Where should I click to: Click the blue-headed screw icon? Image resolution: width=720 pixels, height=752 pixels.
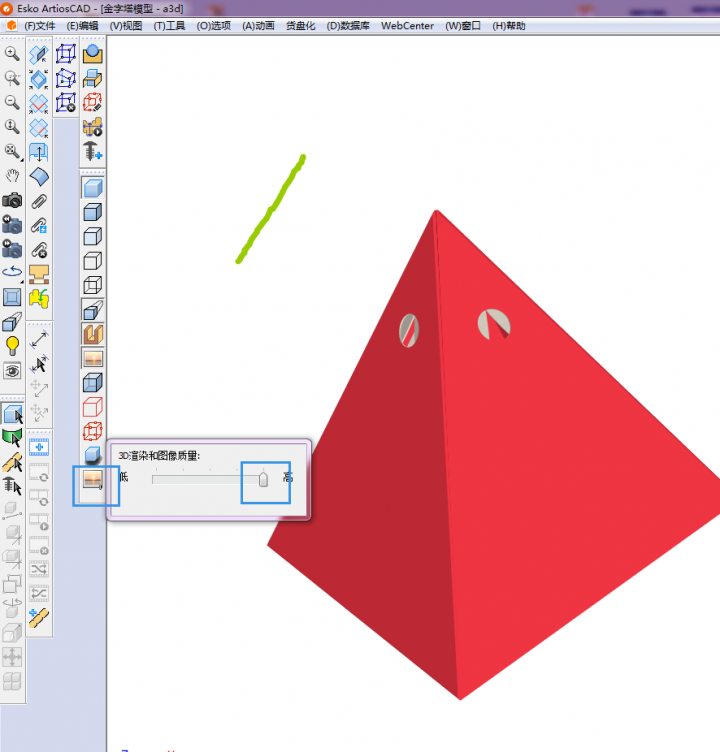tap(93, 152)
